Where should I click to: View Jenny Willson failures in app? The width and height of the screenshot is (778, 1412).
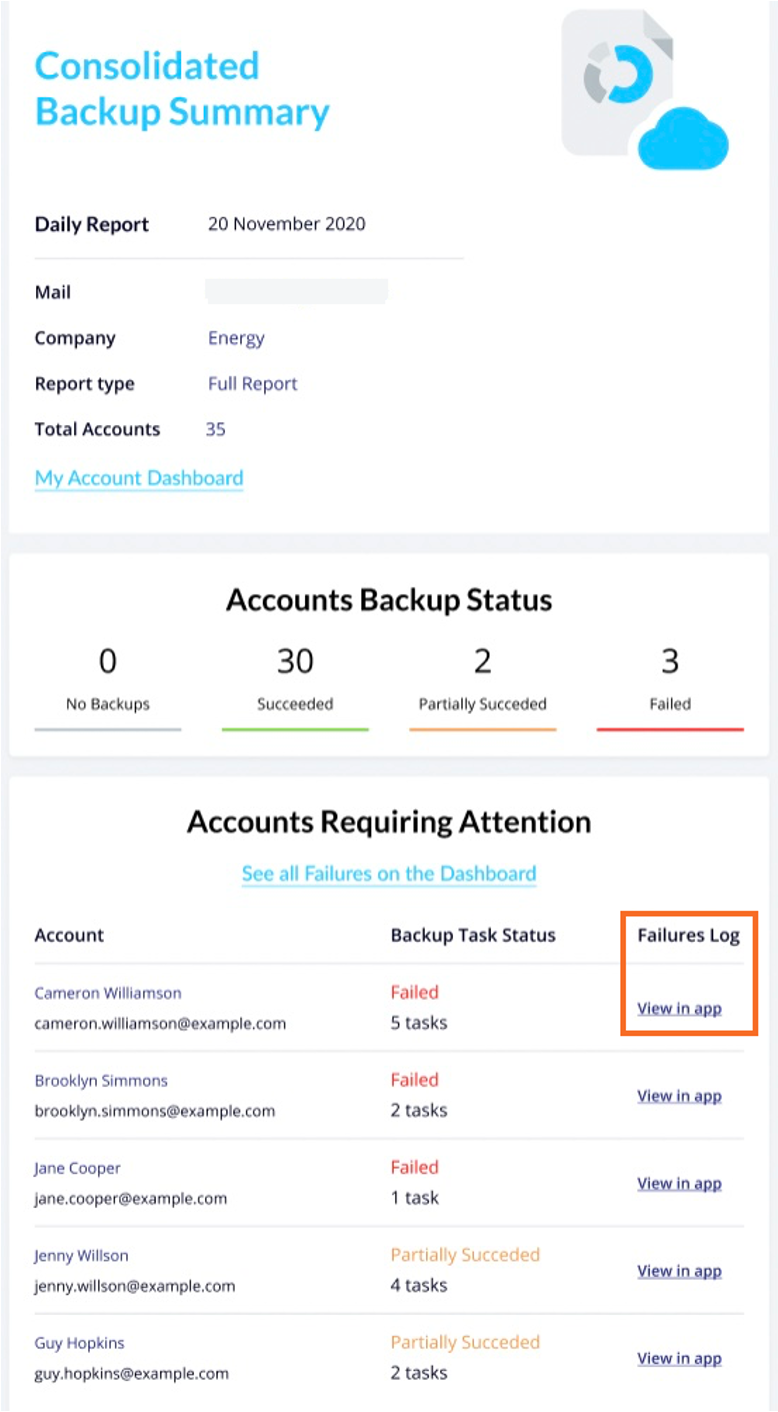(x=679, y=1270)
